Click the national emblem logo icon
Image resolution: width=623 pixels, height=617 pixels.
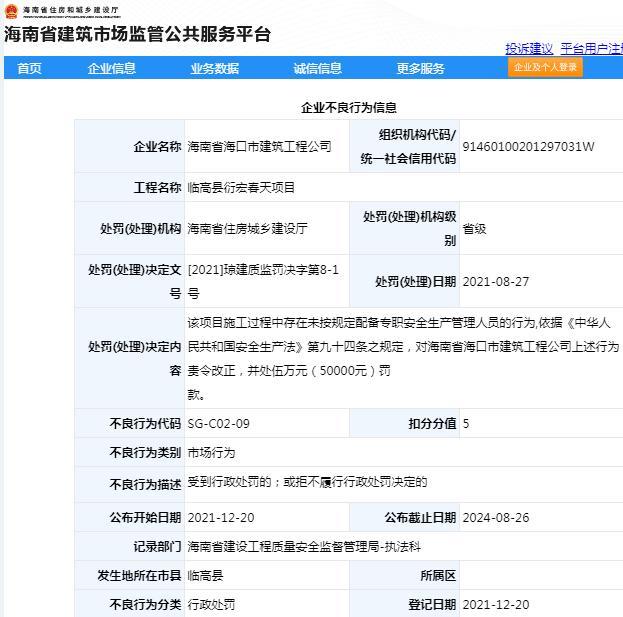pyautogui.click(x=11, y=11)
